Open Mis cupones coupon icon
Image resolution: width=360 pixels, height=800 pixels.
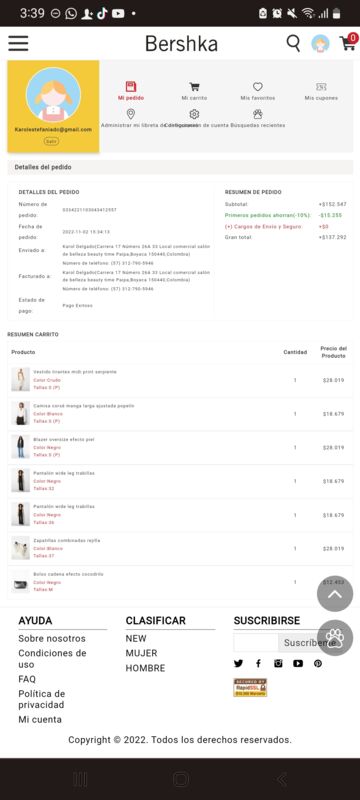click(x=321, y=87)
